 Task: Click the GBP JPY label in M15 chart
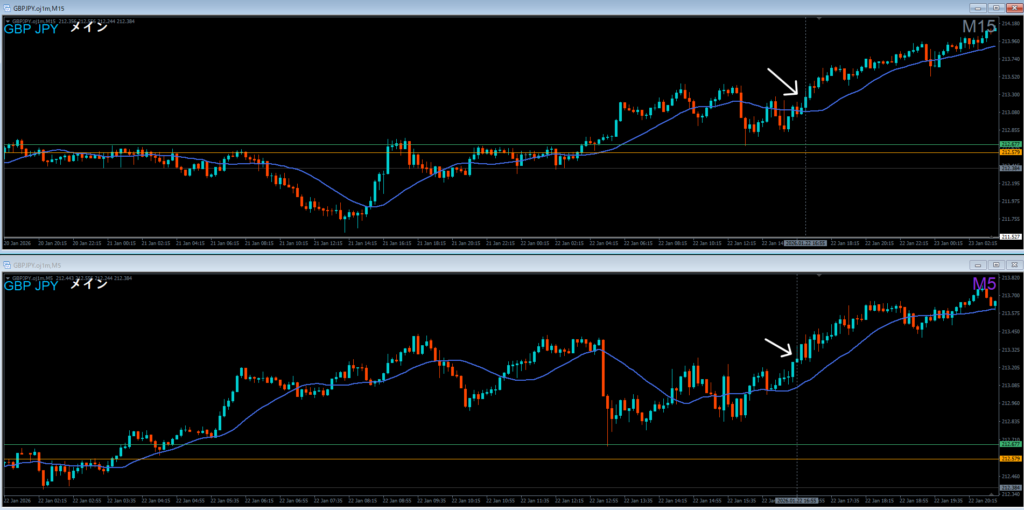(31, 29)
